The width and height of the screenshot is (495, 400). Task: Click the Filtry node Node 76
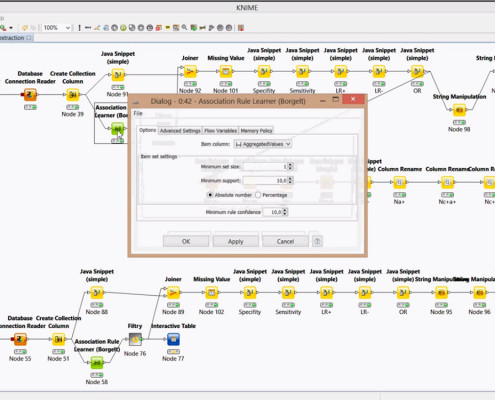tap(135, 339)
